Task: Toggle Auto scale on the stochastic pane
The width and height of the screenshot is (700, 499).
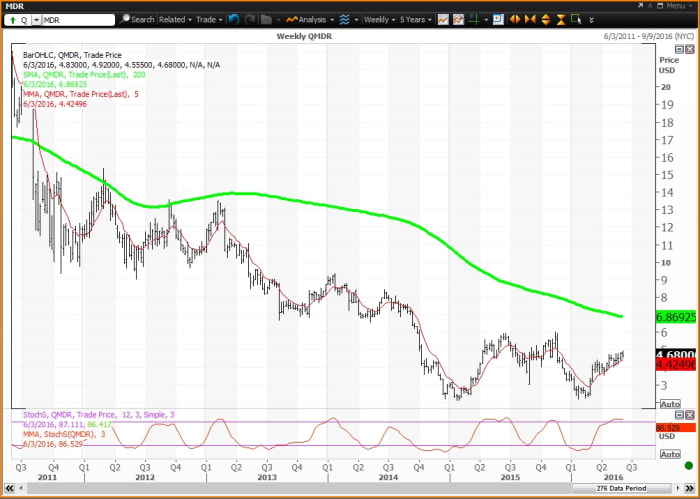Action: coord(668,454)
